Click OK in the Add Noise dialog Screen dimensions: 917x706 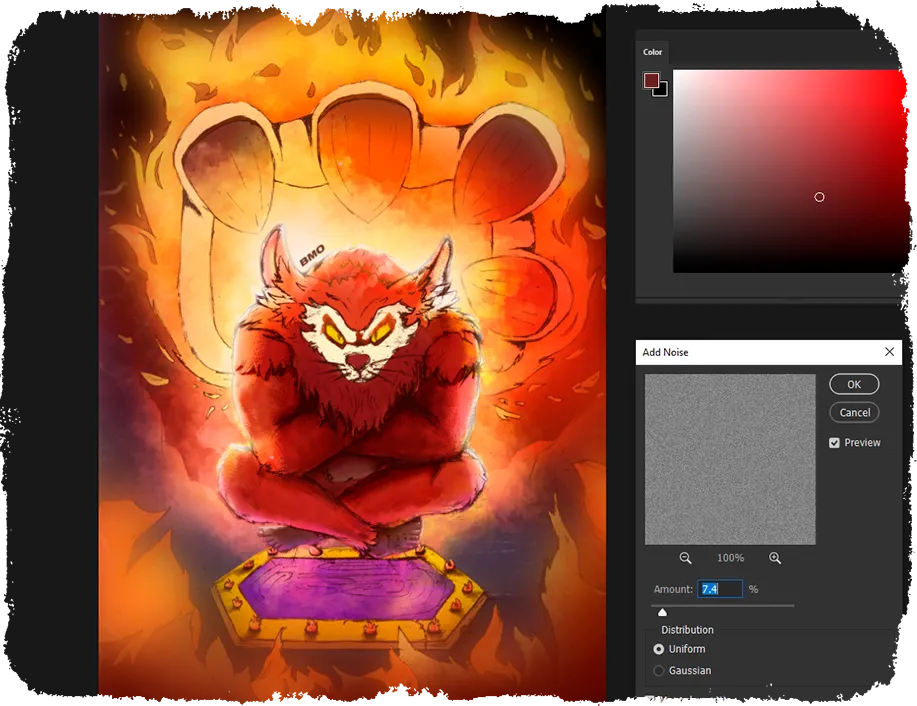(x=854, y=384)
